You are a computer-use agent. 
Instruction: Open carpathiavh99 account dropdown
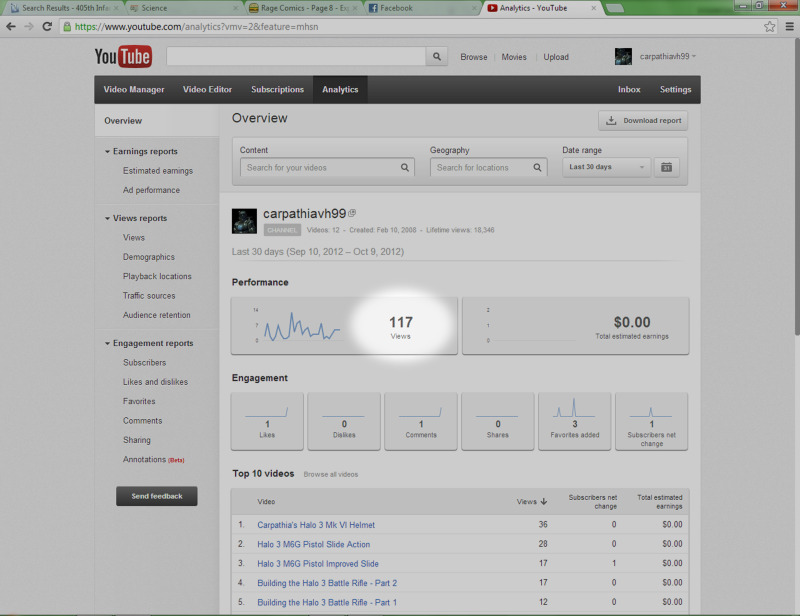[x=667, y=56]
